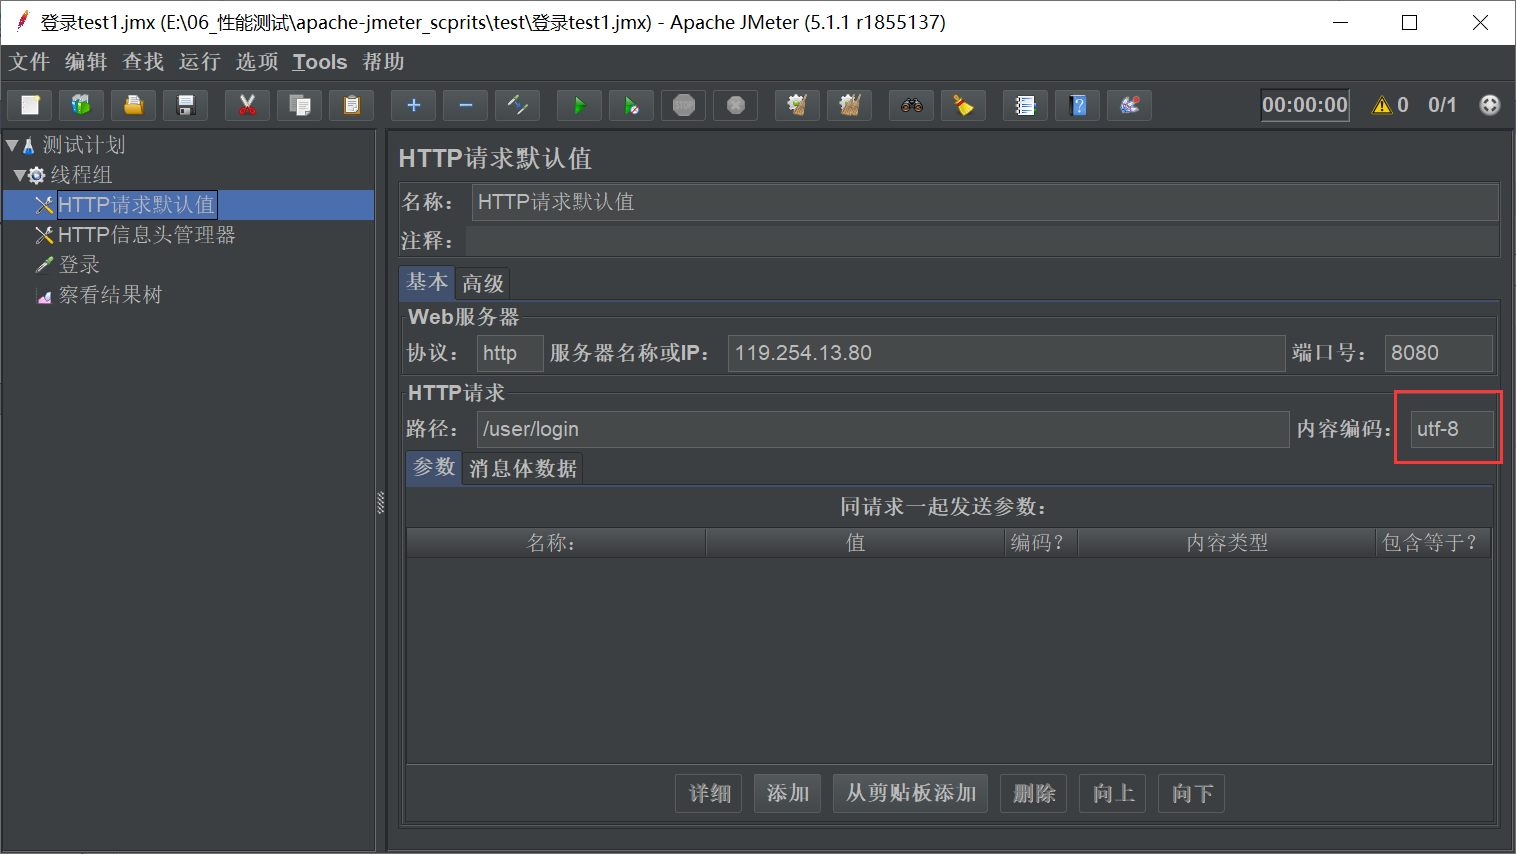Switch to the 基本 tab
1516x854 pixels.
pos(427,282)
